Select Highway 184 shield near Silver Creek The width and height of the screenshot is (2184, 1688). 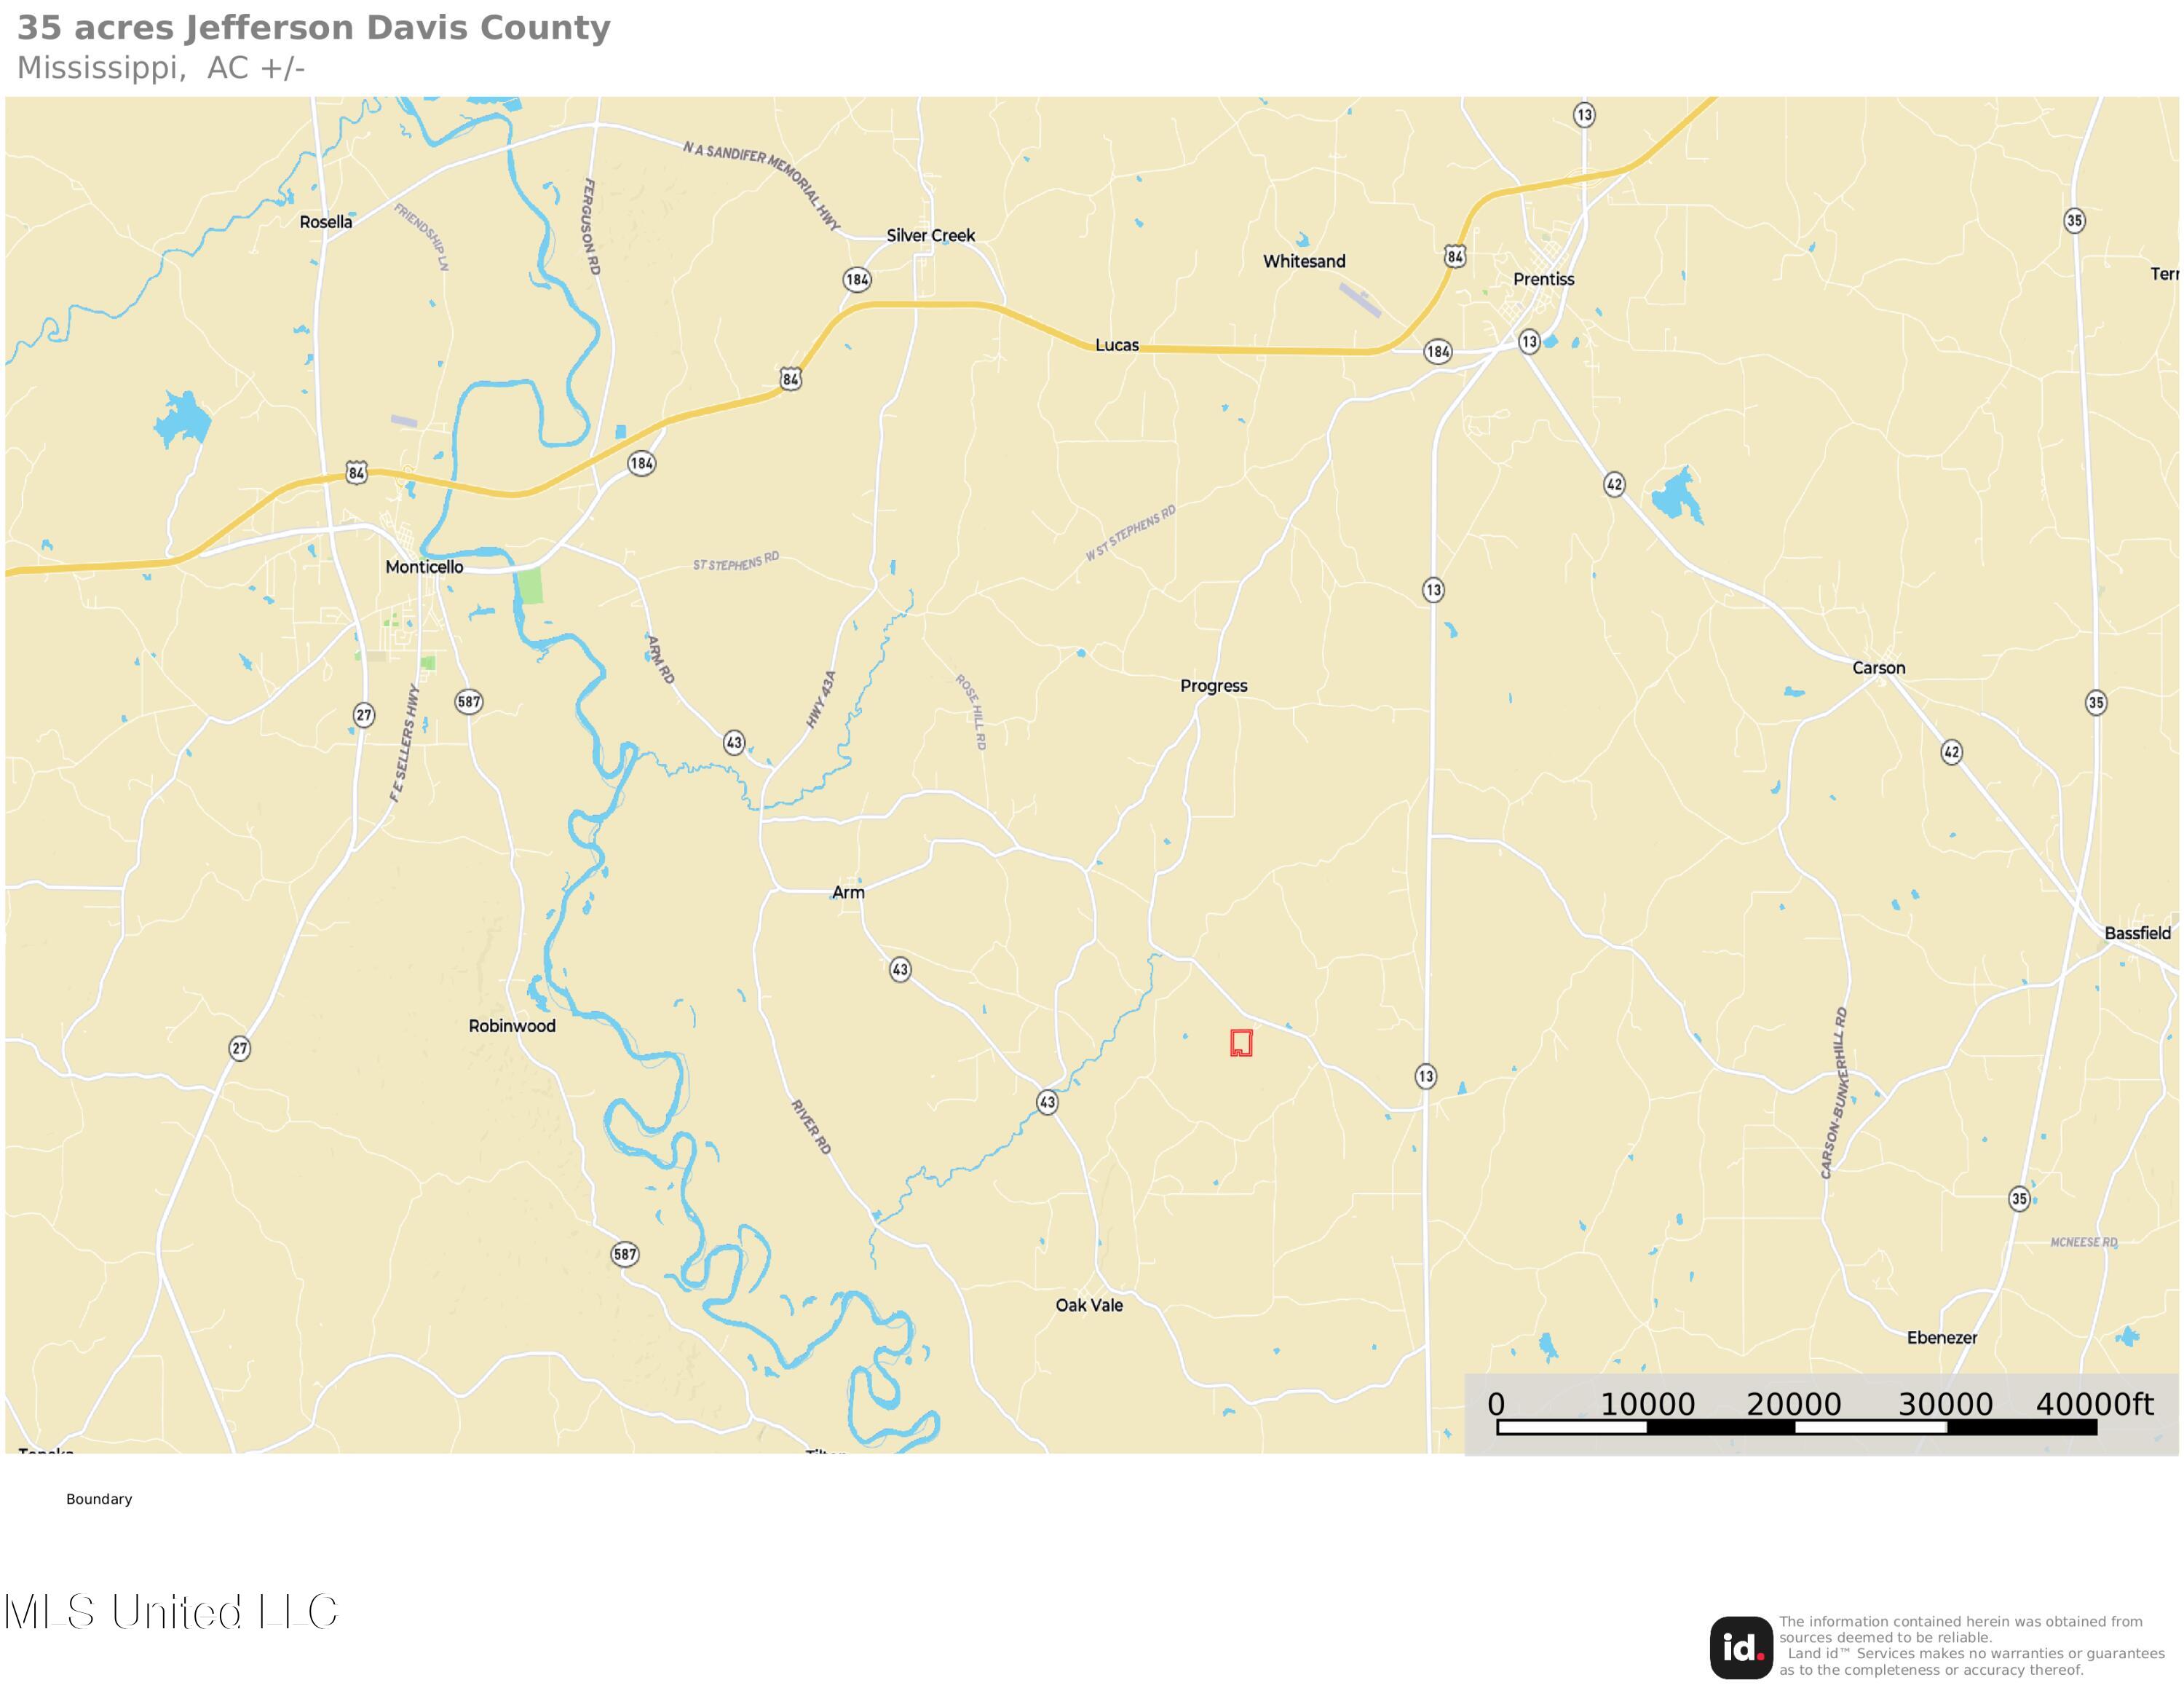click(x=857, y=280)
